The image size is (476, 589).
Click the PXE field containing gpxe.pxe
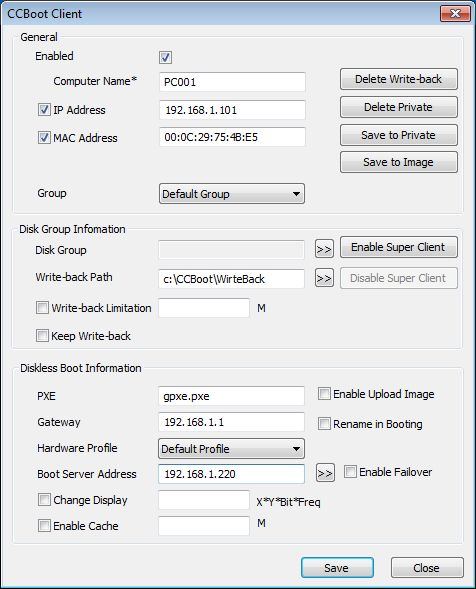(231, 396)
